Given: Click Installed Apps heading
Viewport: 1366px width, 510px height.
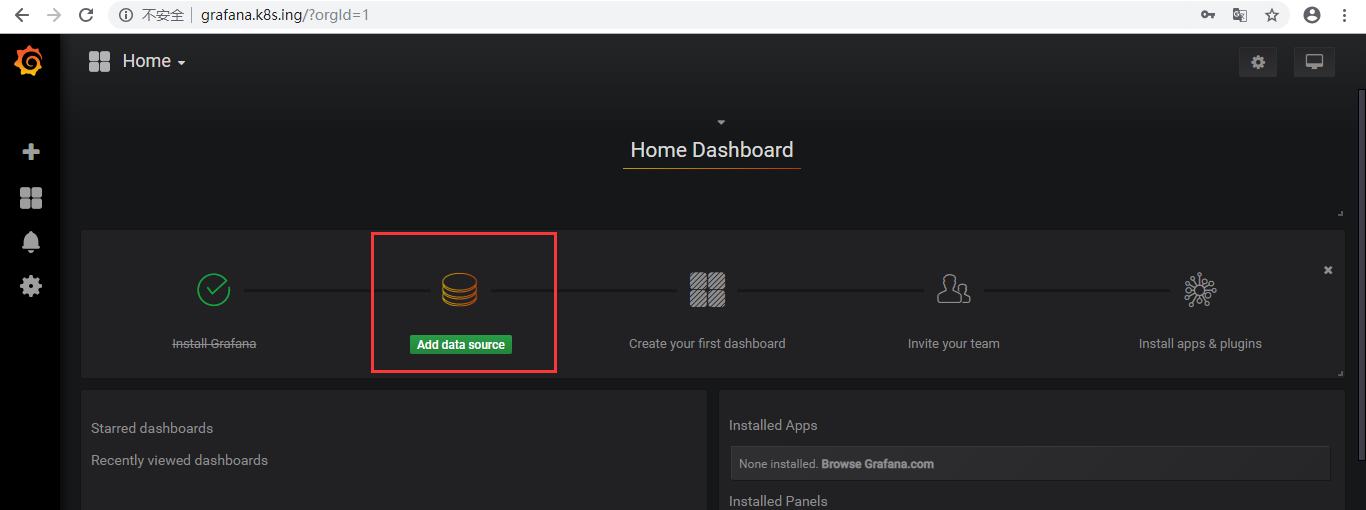Looking at the screenshot, I should (773, 425).
